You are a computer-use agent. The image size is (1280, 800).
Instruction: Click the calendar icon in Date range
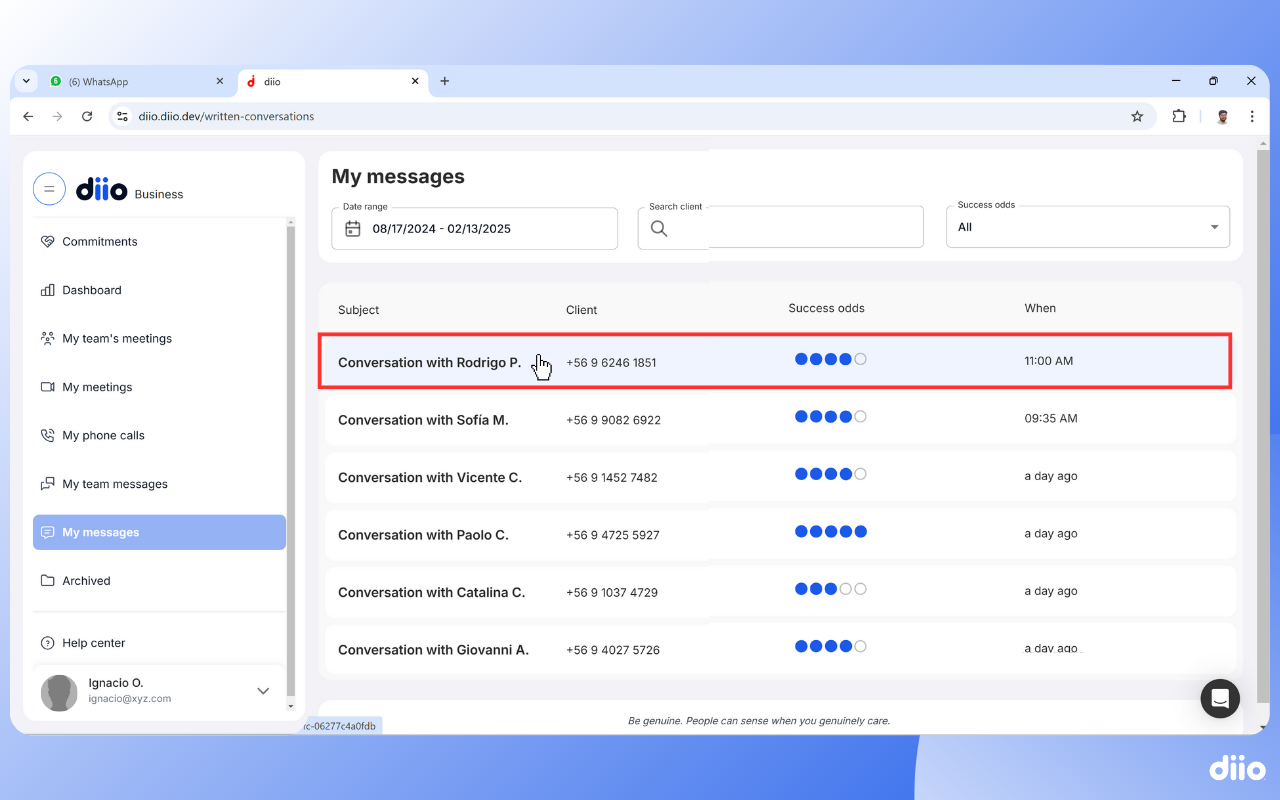pos(353,229)
